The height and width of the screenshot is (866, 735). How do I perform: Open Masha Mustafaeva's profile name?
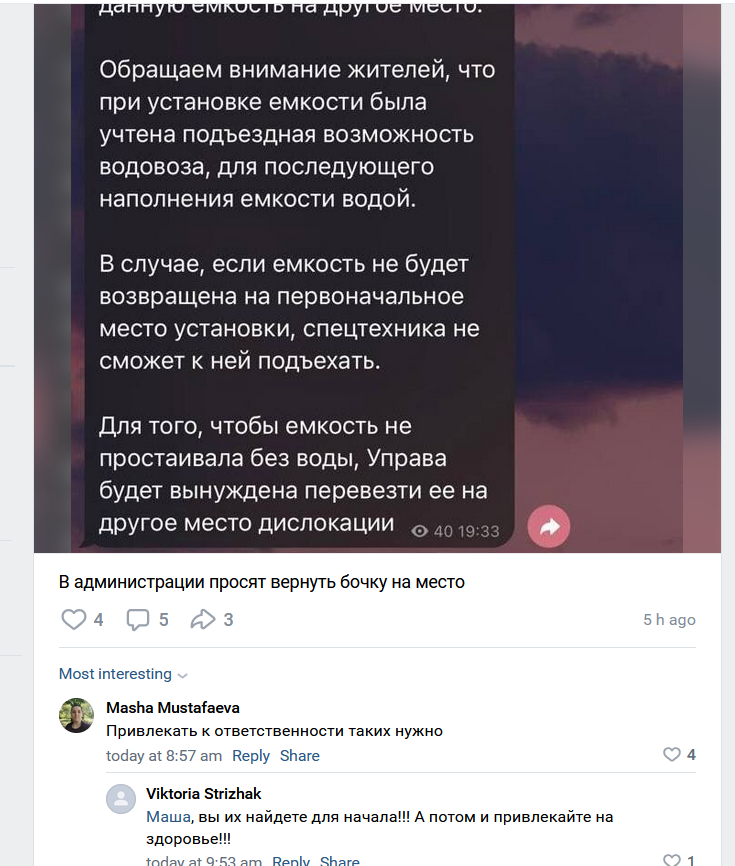[173, 707]
